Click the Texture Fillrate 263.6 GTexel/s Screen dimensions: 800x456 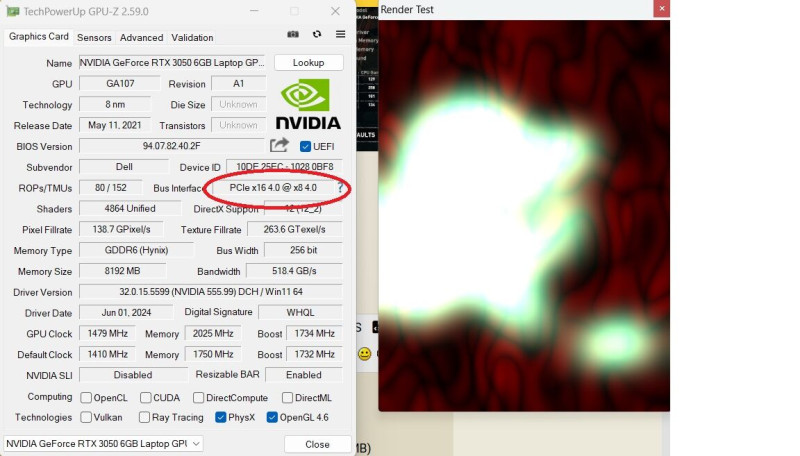click(294, 230)
